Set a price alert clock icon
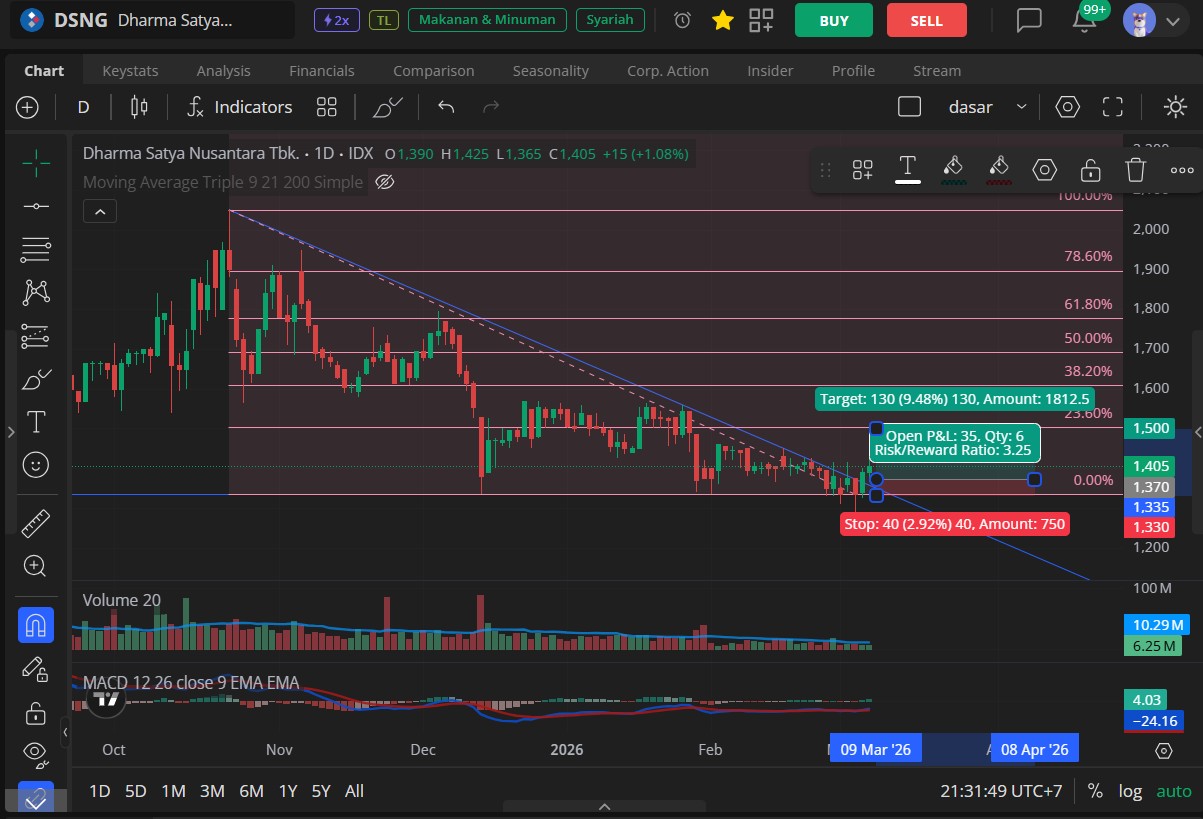The height and width of the screenshot is (819, 1203). click(x=683, y=20)
